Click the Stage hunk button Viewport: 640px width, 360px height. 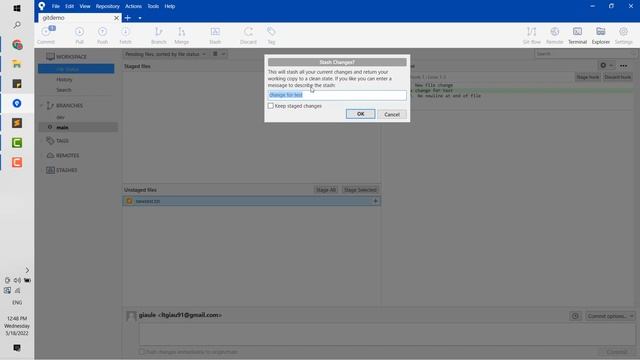(587, 77)
